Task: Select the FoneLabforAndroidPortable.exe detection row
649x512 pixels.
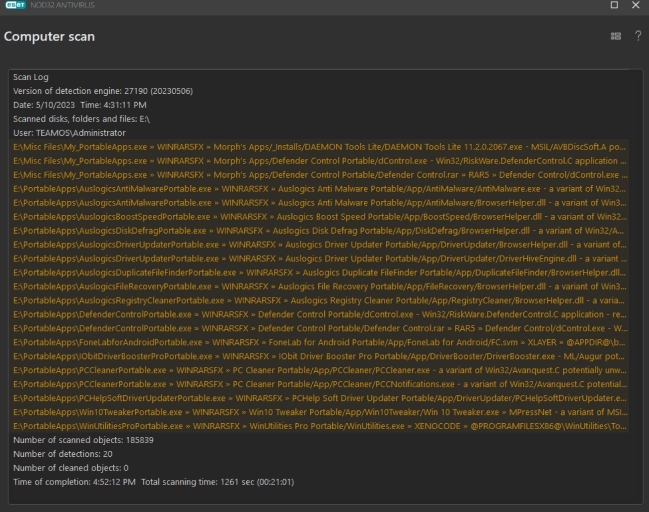Action: pos(320,342)
